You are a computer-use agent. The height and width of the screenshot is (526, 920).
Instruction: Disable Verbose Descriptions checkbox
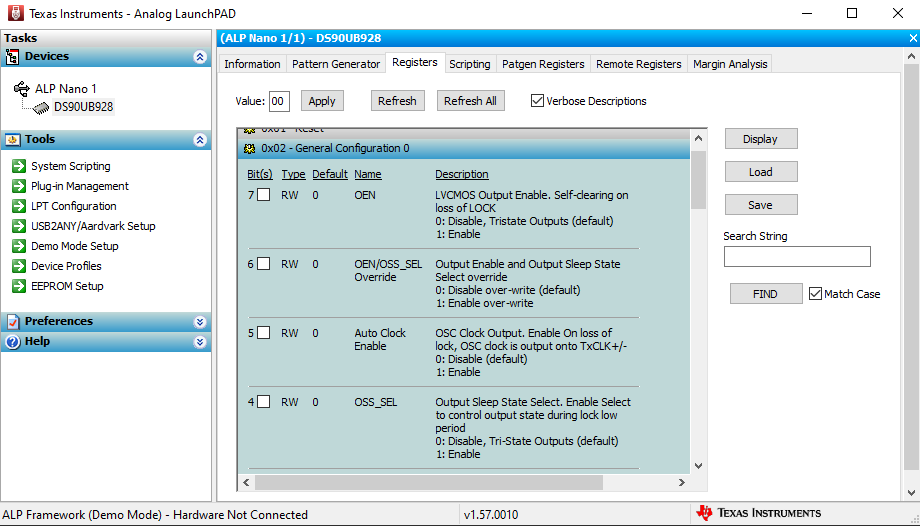click(x=538, y=101)
